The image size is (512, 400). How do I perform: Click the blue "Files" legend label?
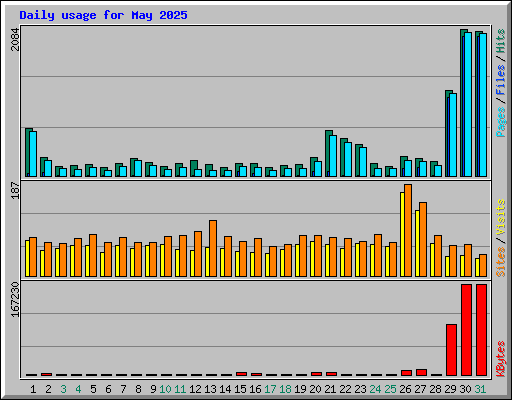500,79
